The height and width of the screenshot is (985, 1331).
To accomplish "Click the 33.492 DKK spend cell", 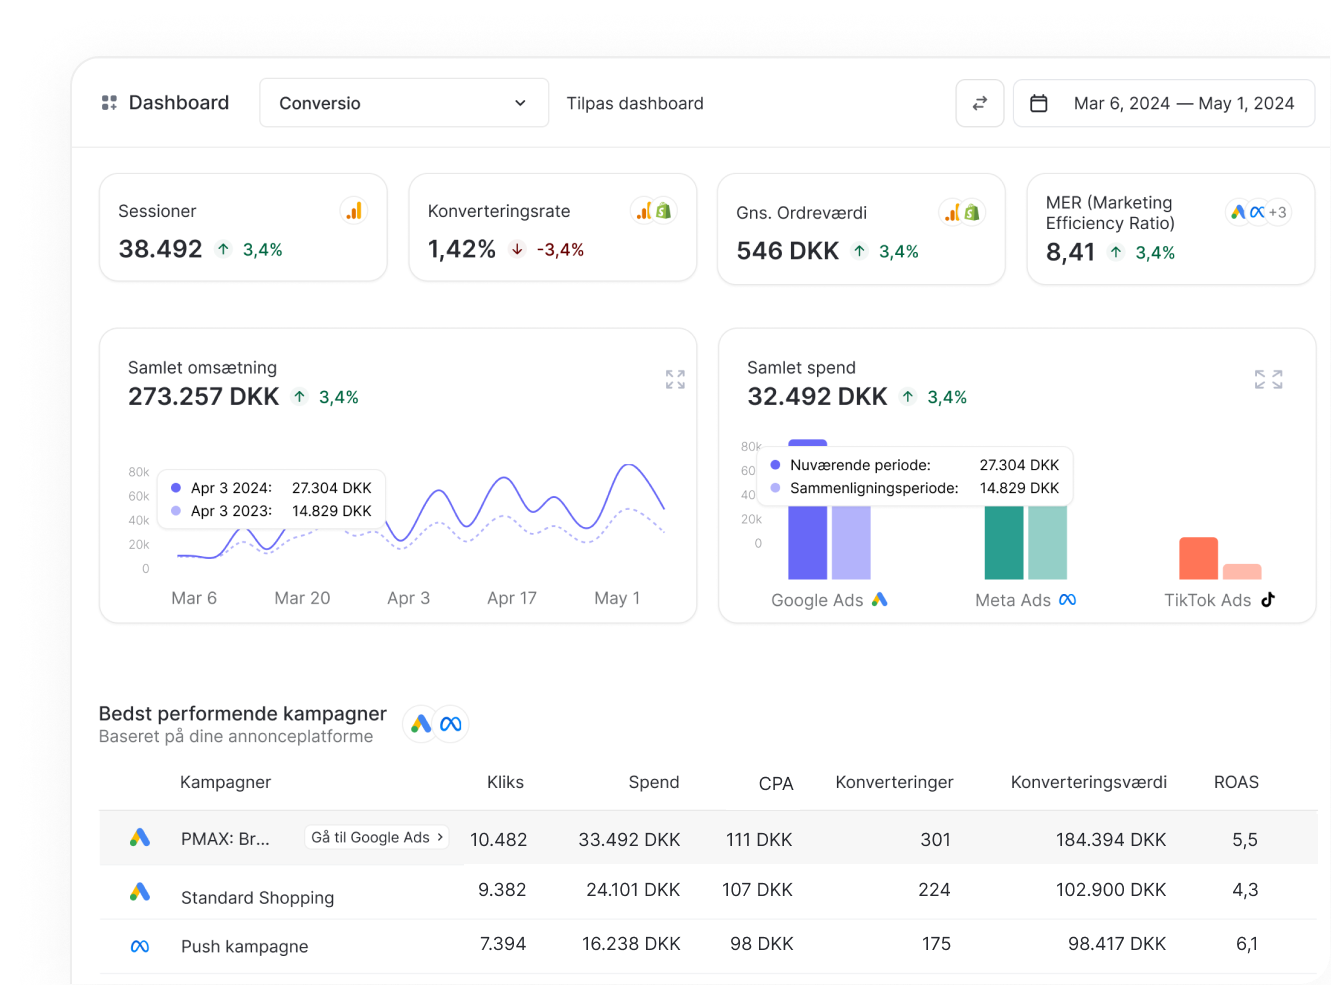I will 629,840.
